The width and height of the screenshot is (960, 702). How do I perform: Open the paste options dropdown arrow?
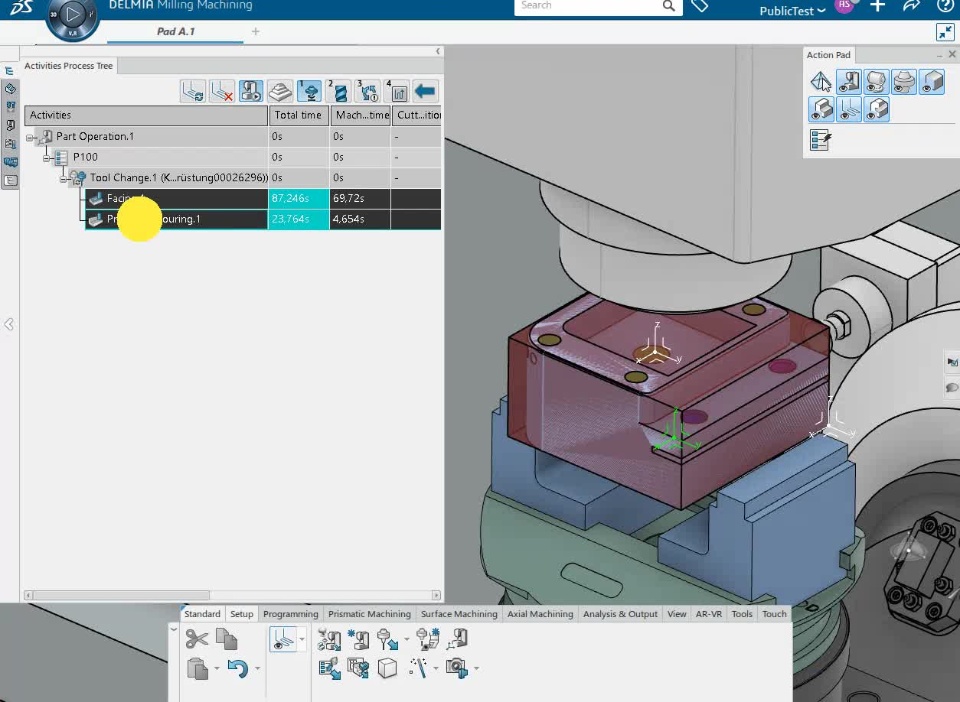216,668
